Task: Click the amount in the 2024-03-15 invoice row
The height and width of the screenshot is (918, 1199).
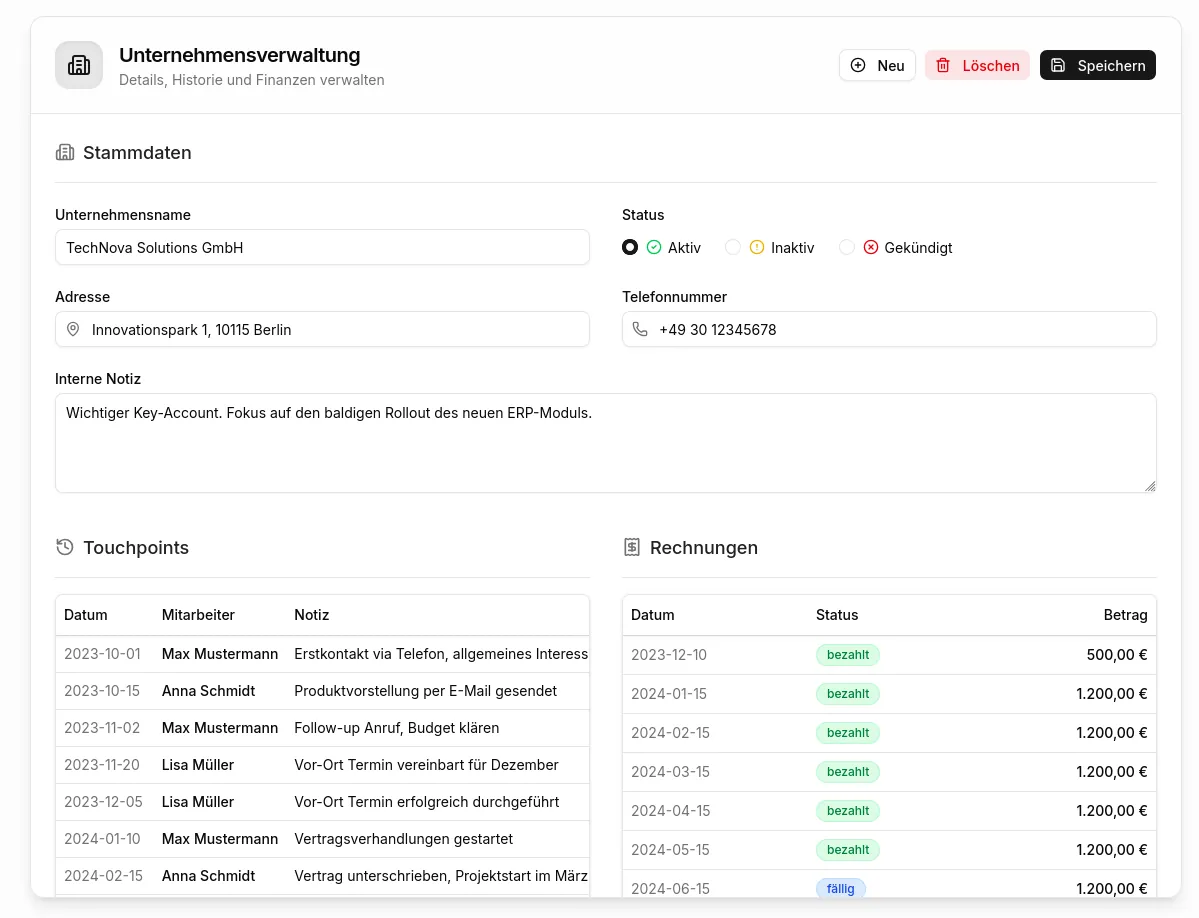Action: coord(1112,771)
